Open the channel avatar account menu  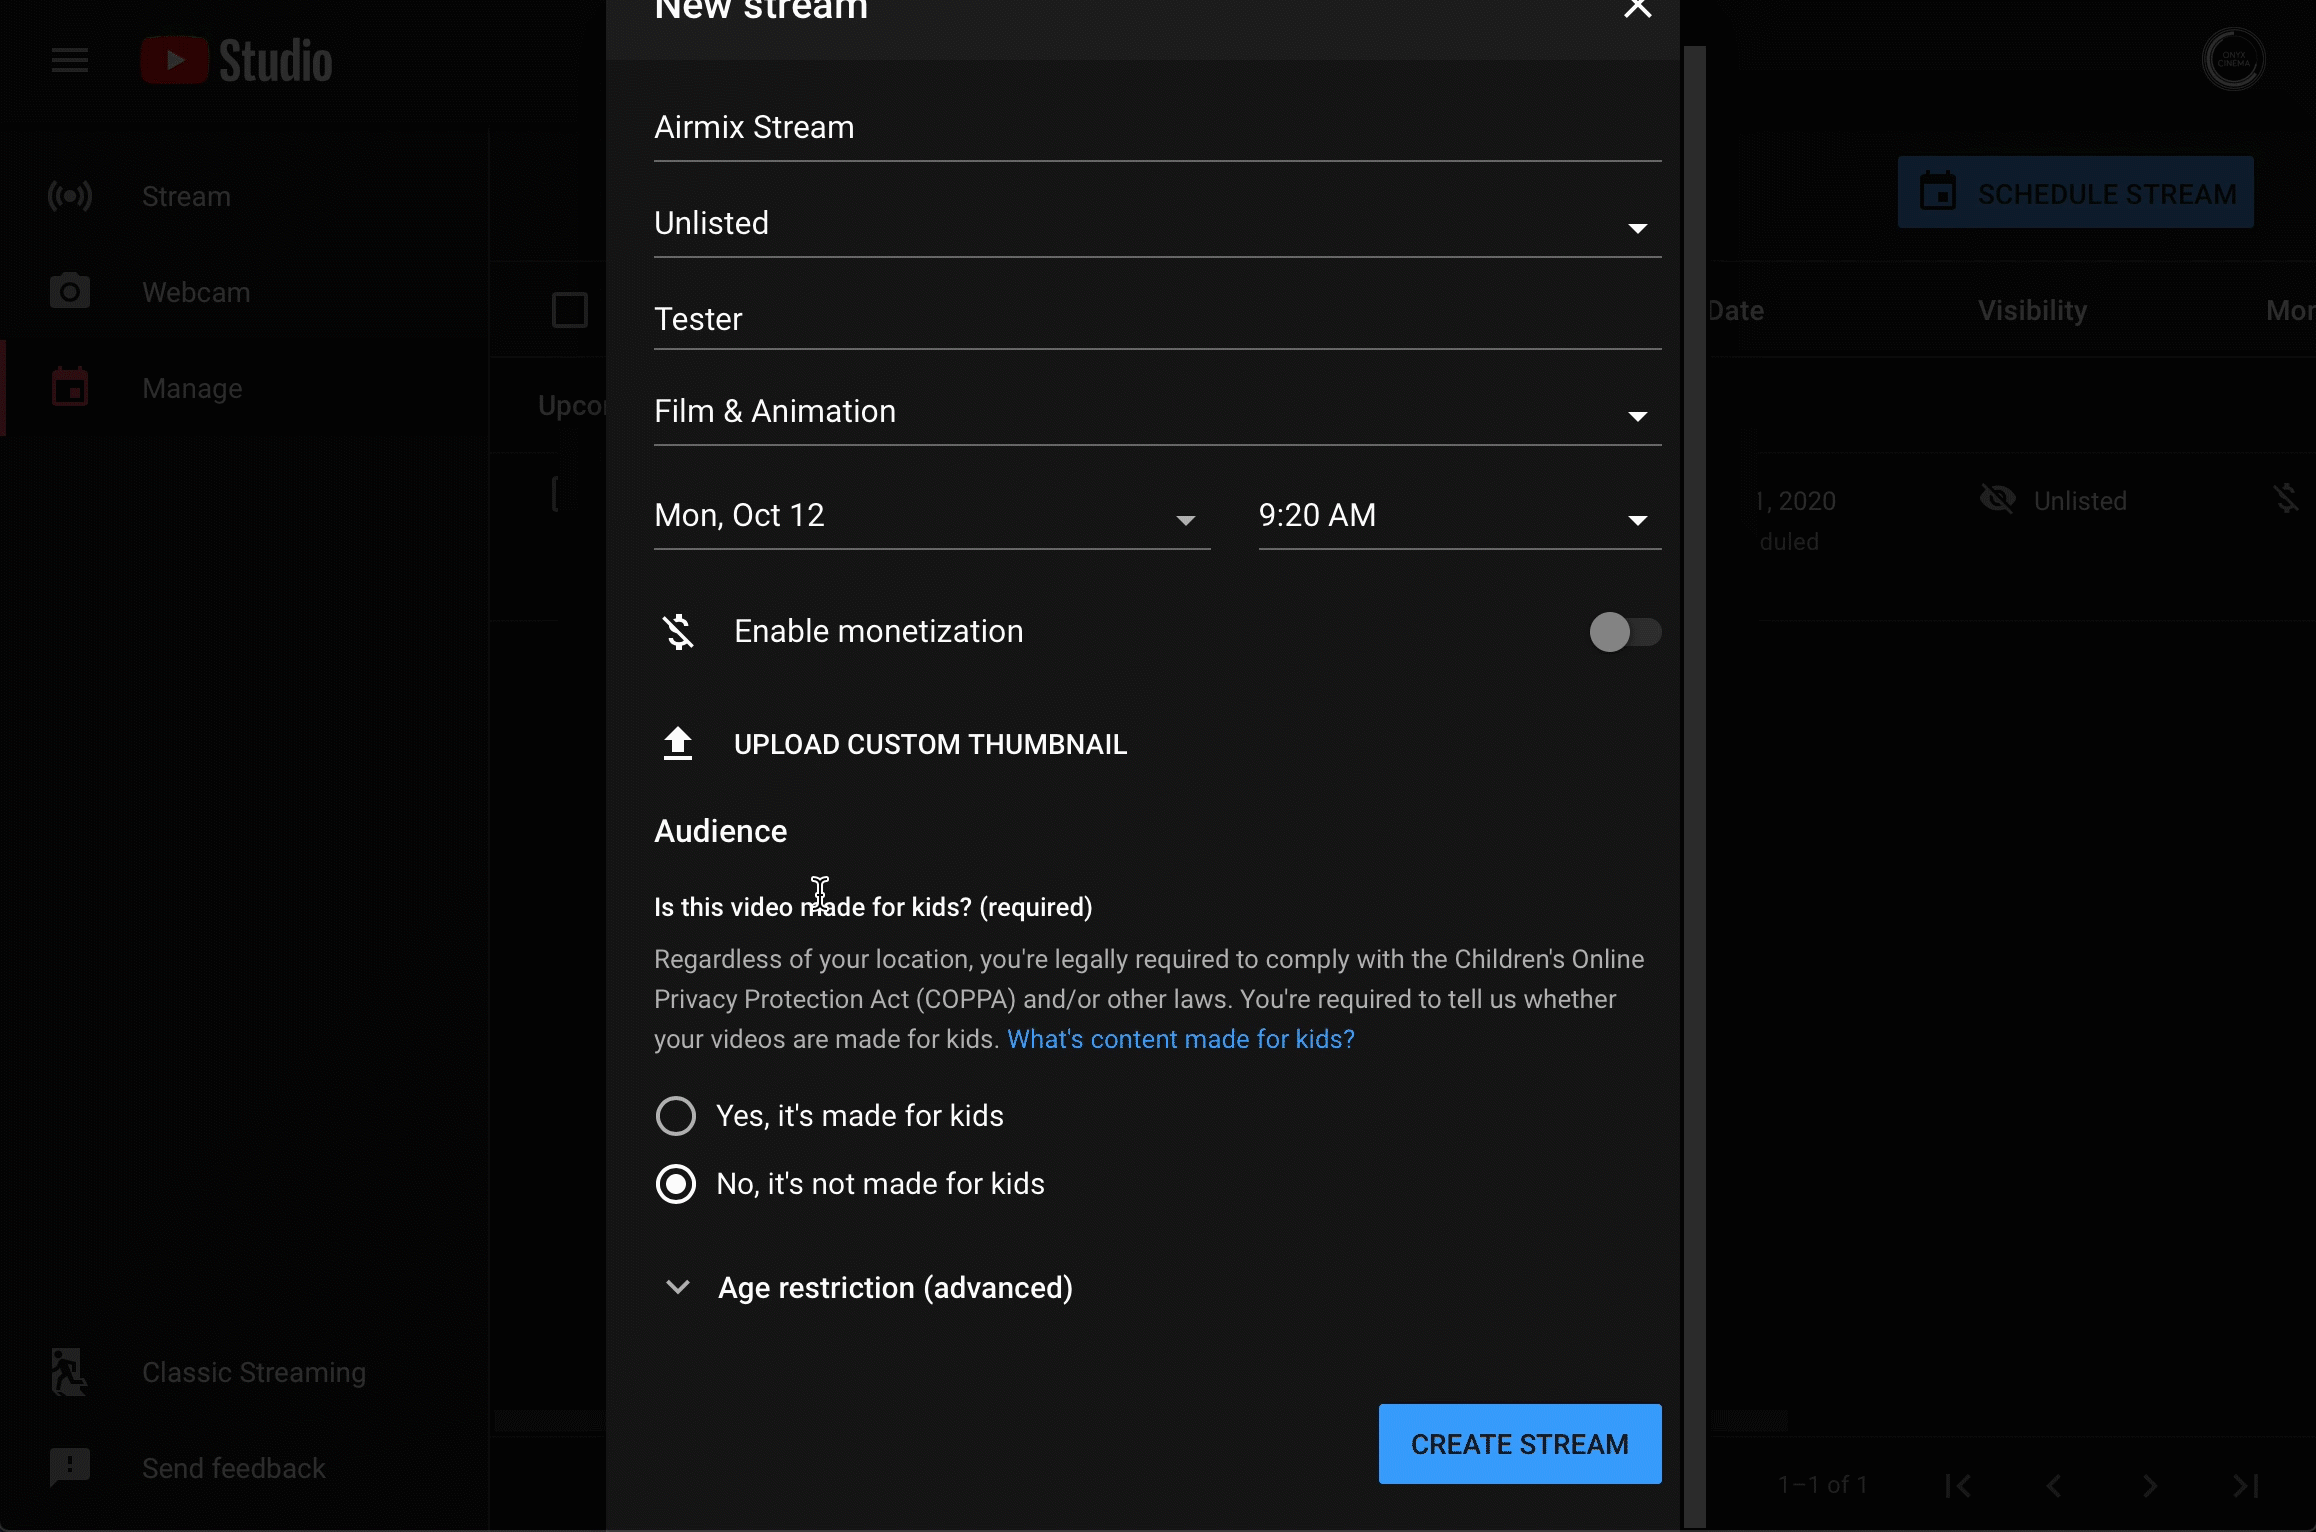[x=2233, y=60]
